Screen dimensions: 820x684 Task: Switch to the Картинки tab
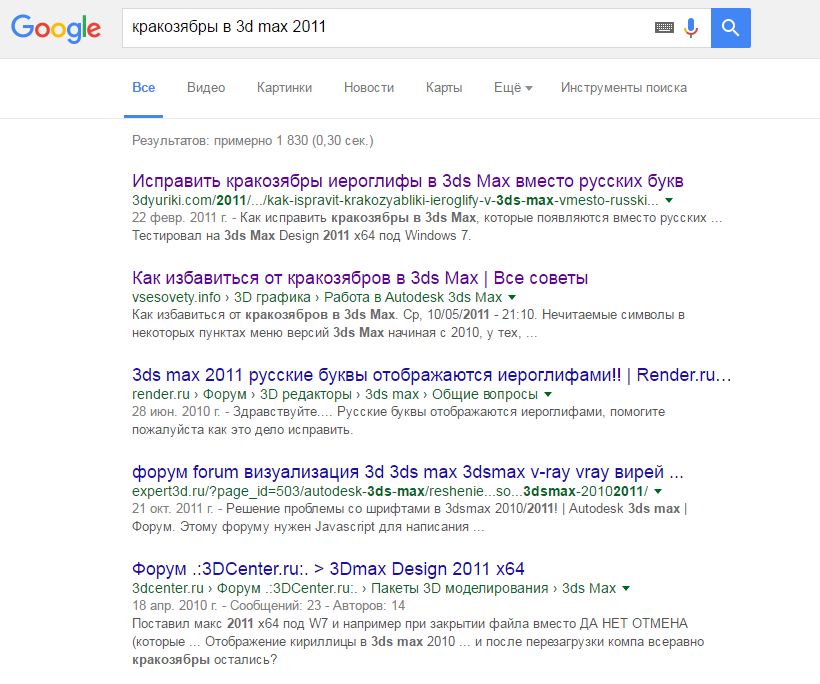(284, 87)
